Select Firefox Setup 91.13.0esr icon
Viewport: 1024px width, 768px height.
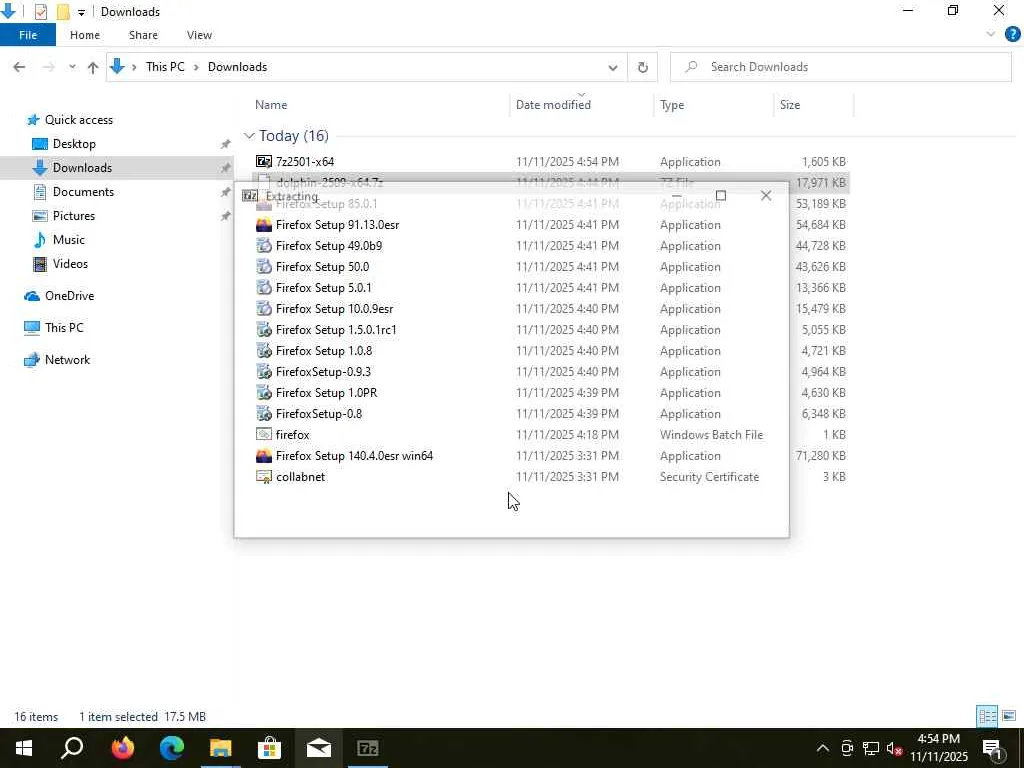264,225
